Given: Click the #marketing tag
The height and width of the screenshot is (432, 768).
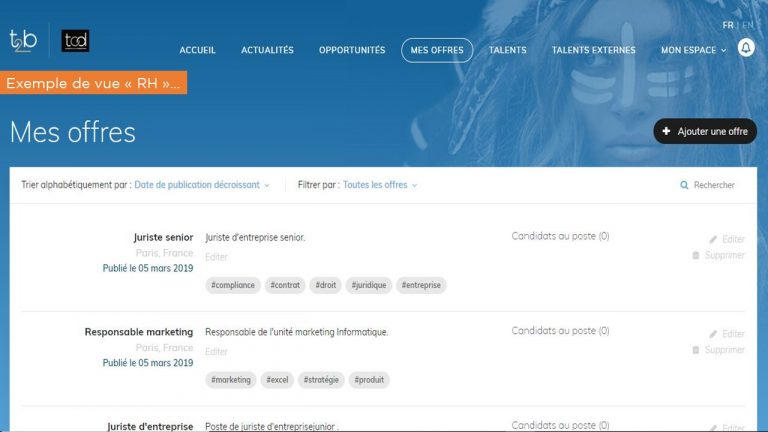Looking at the screenshot, I should pyautogui.click(x=231, y=380).
